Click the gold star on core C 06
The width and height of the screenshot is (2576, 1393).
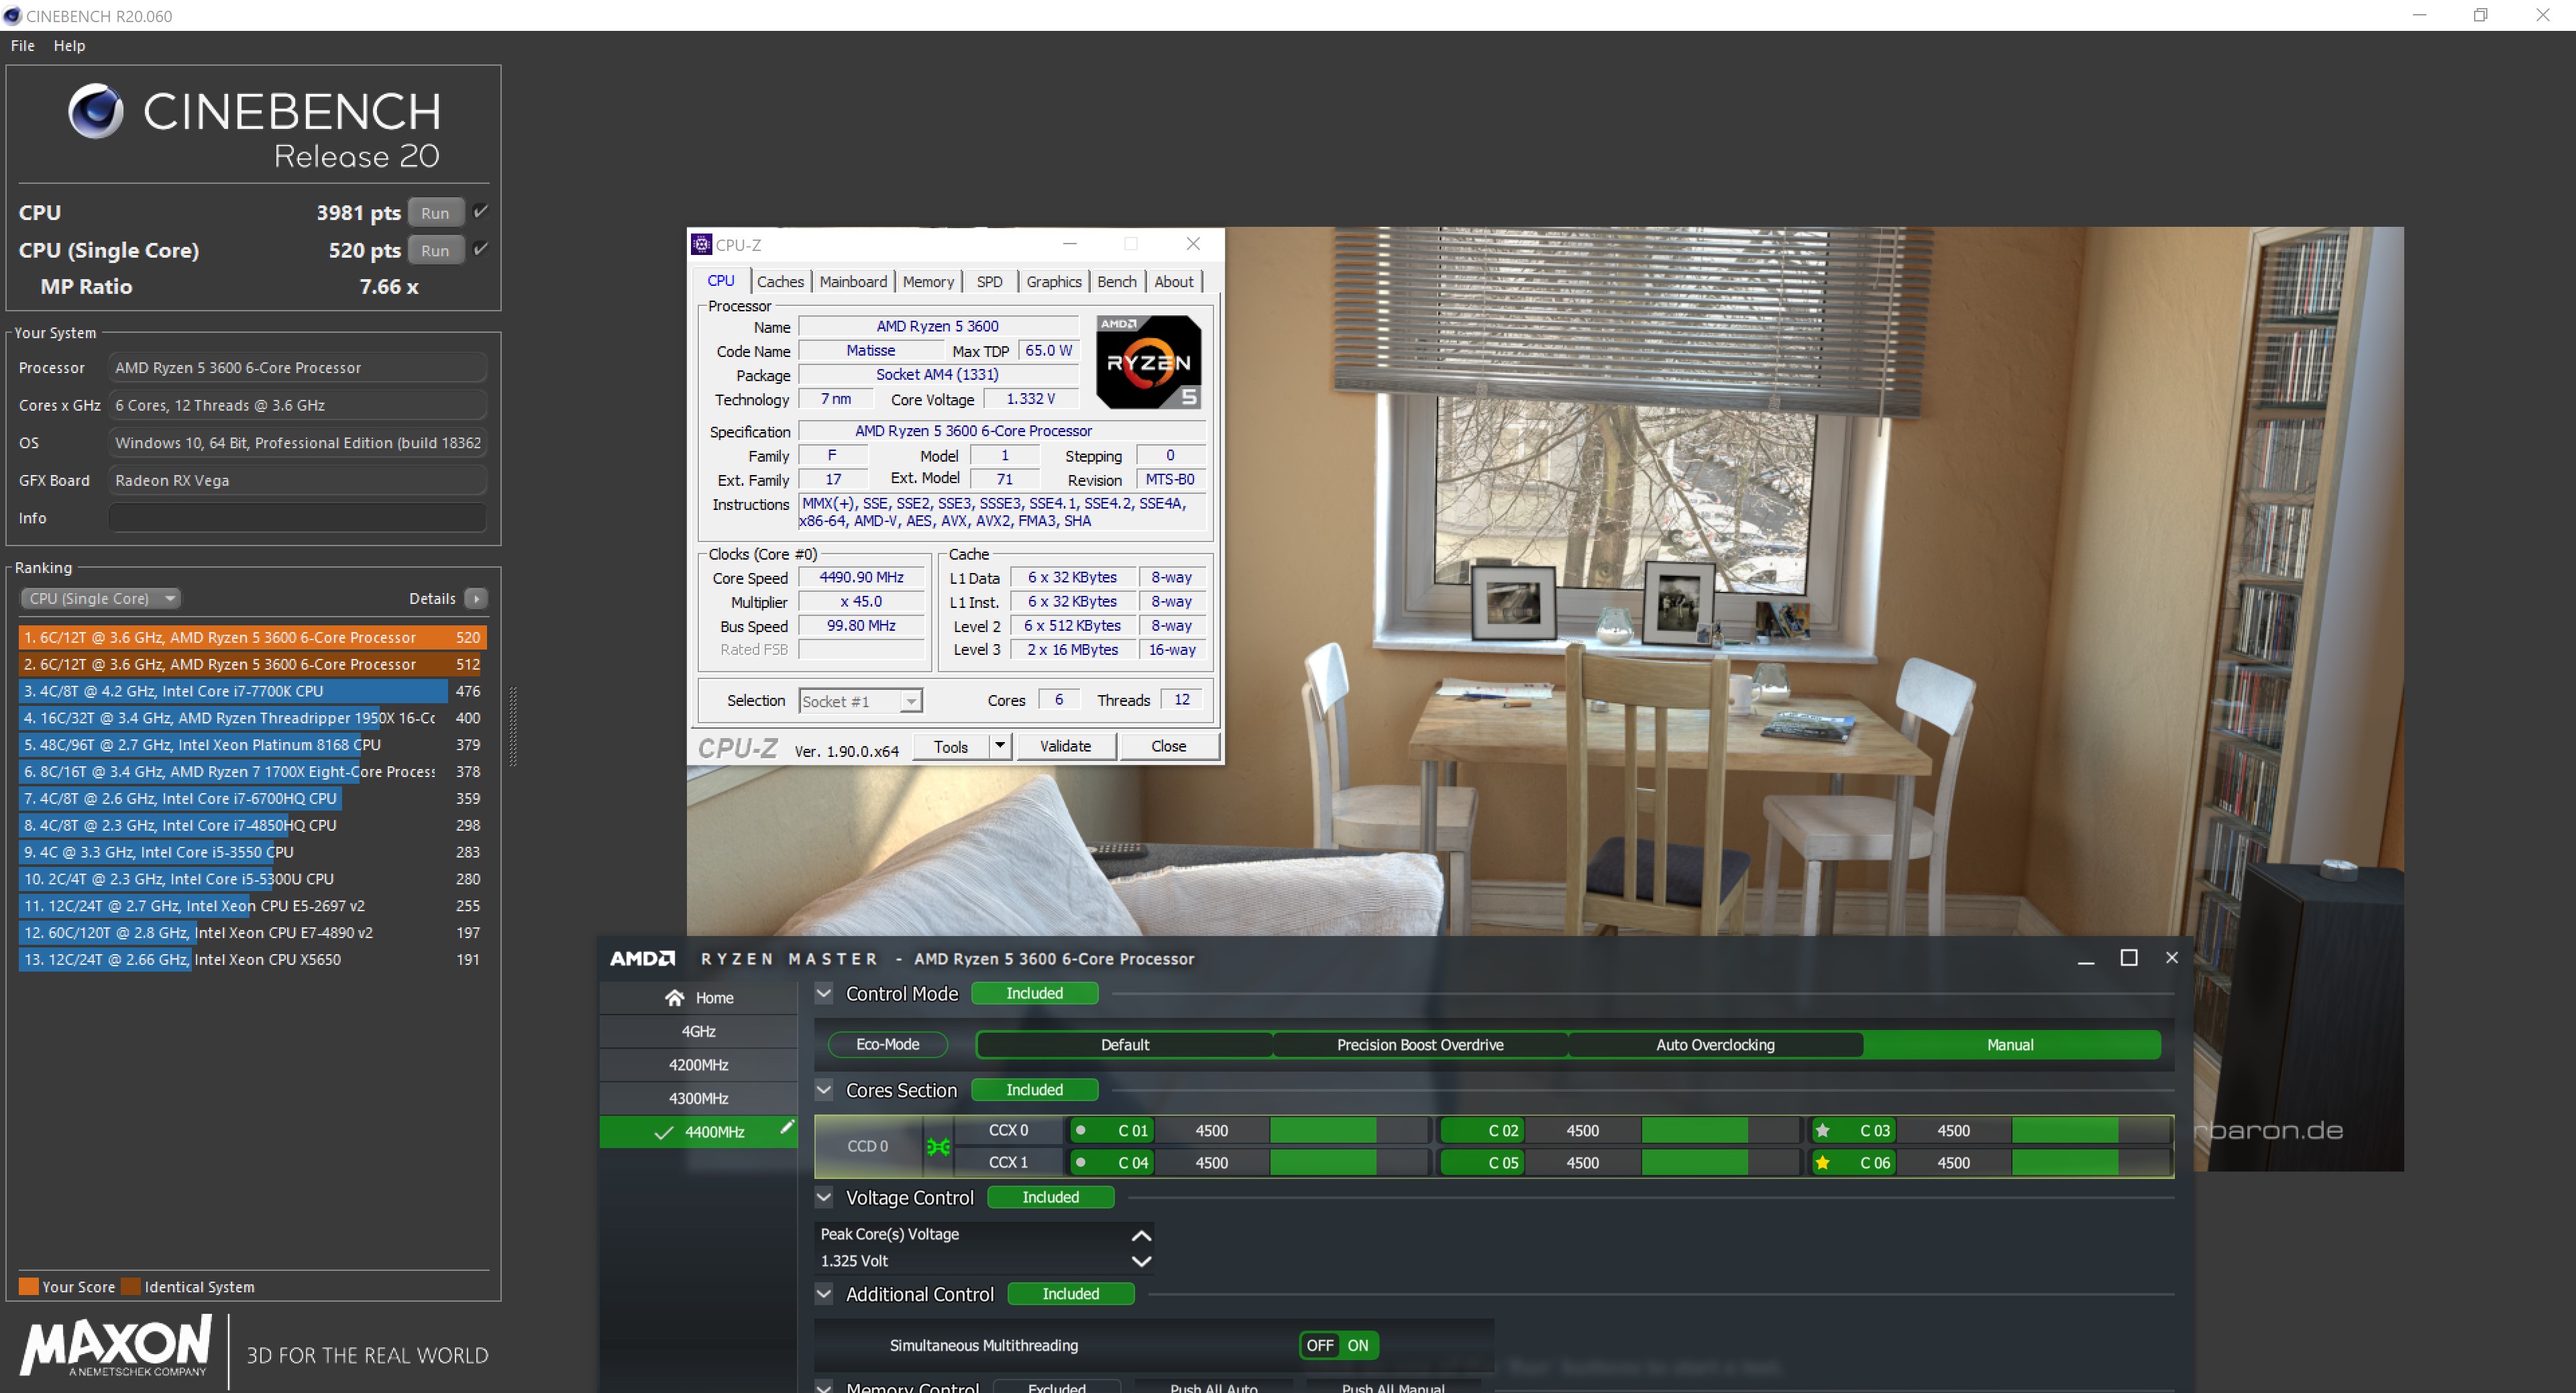tap(1823, 1163)
